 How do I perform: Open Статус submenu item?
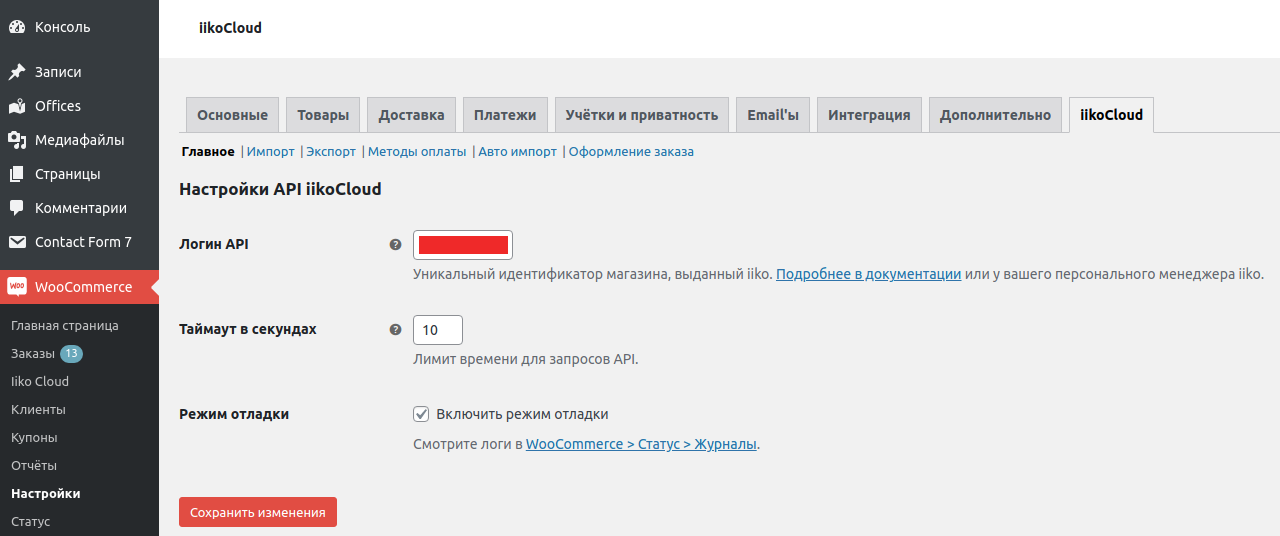click(x=31, y=522)
